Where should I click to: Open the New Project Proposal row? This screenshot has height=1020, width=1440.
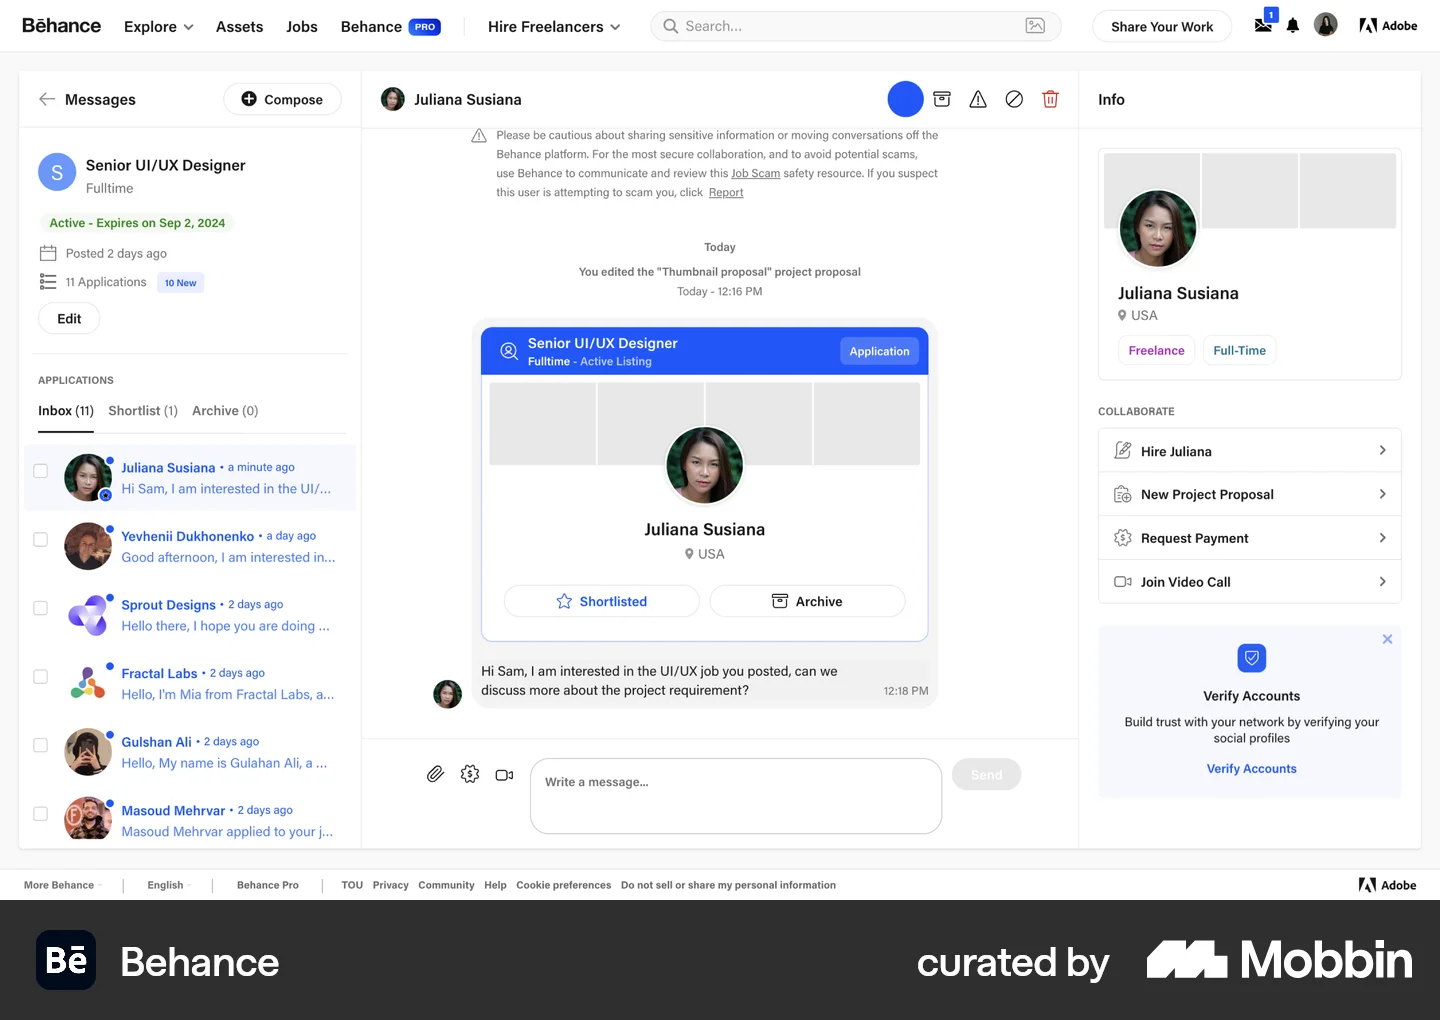[x=1250, y=494]
